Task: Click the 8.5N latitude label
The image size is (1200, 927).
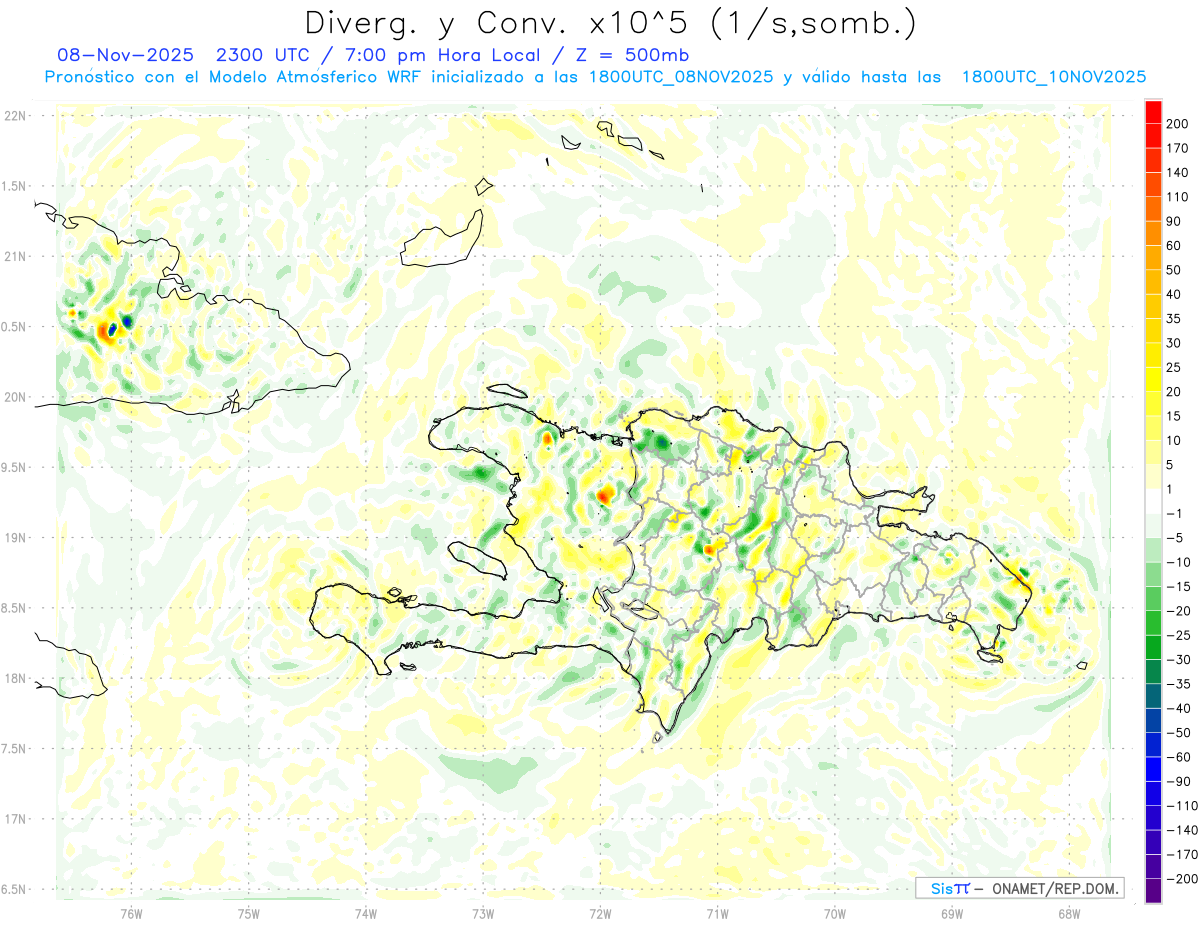Action: pyautogui.click(x=14, y=608)
